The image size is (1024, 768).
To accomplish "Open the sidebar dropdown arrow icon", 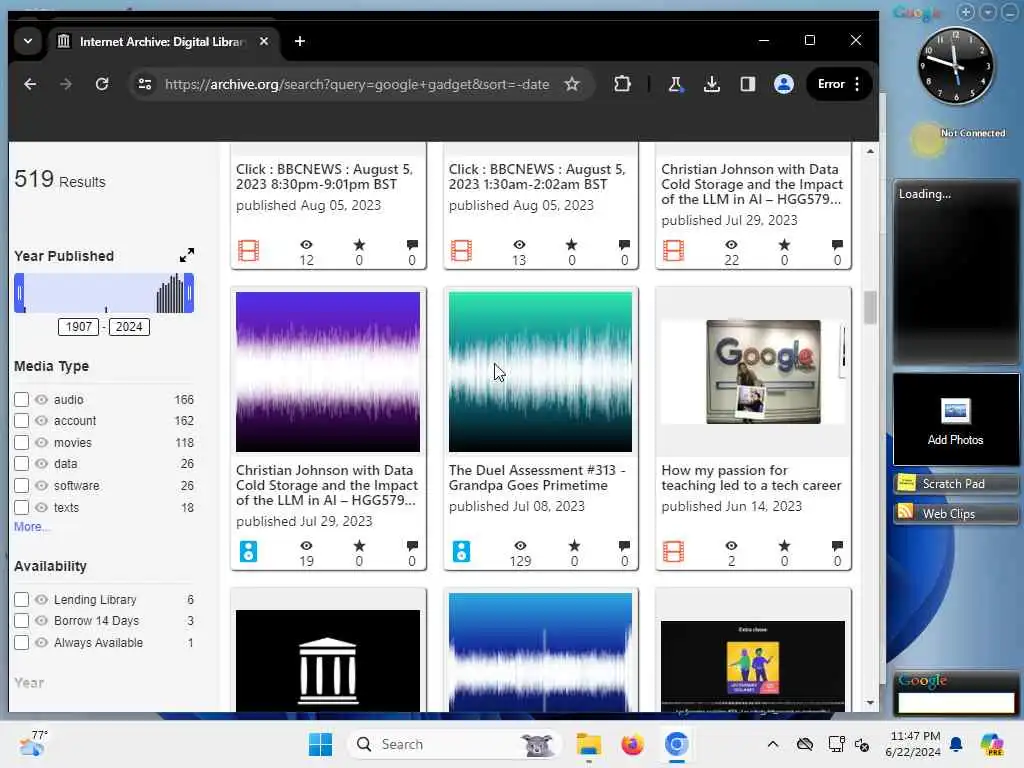I will click(988, 12).
